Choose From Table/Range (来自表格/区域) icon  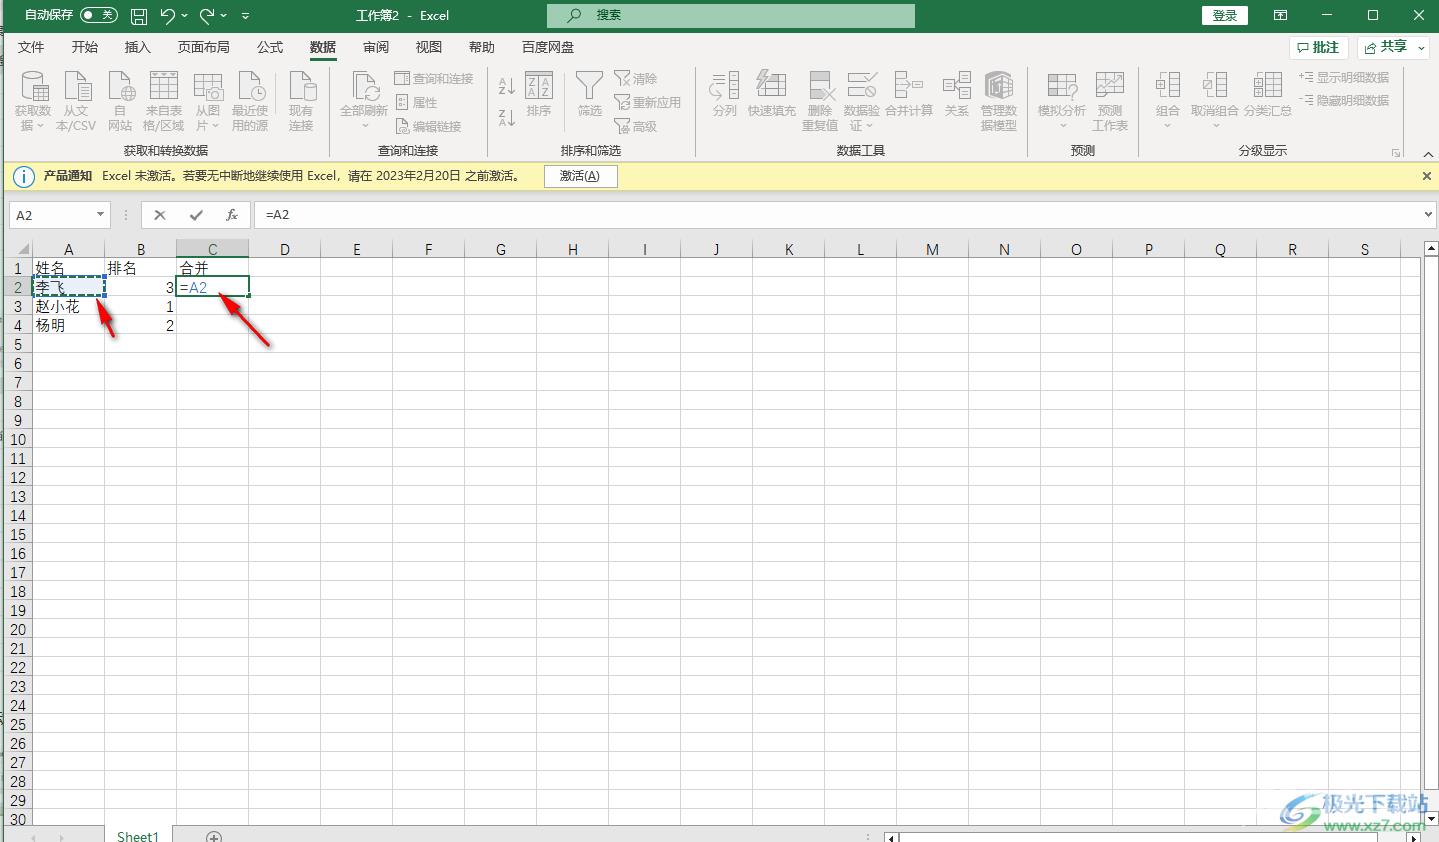(x=164, y=101)
